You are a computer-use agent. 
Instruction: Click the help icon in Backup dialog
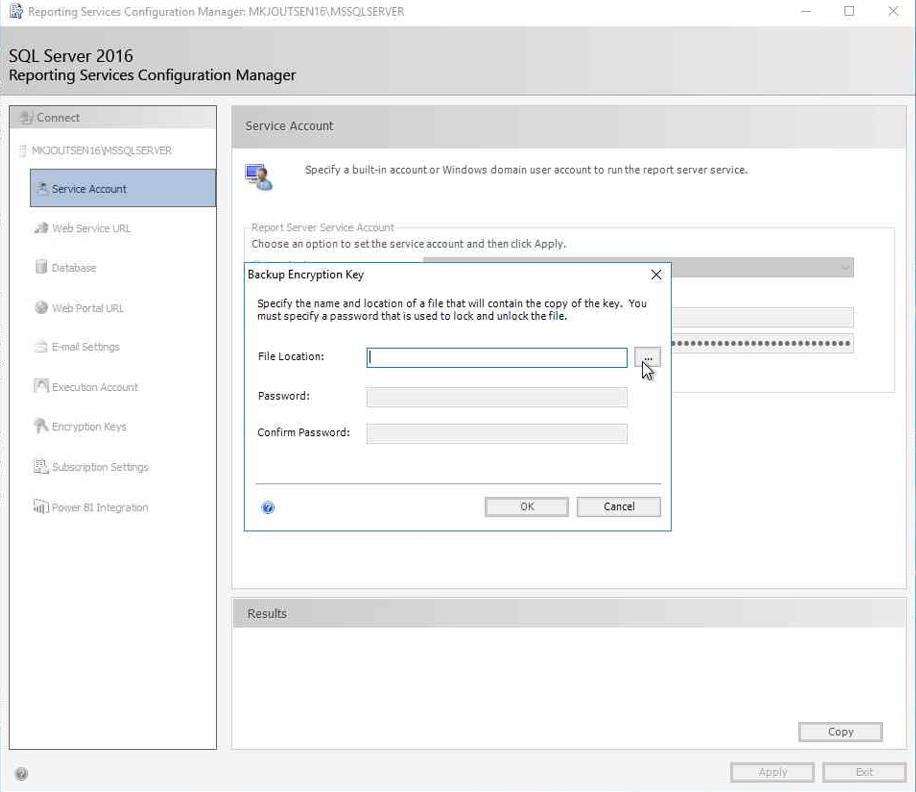click(268, 508)
